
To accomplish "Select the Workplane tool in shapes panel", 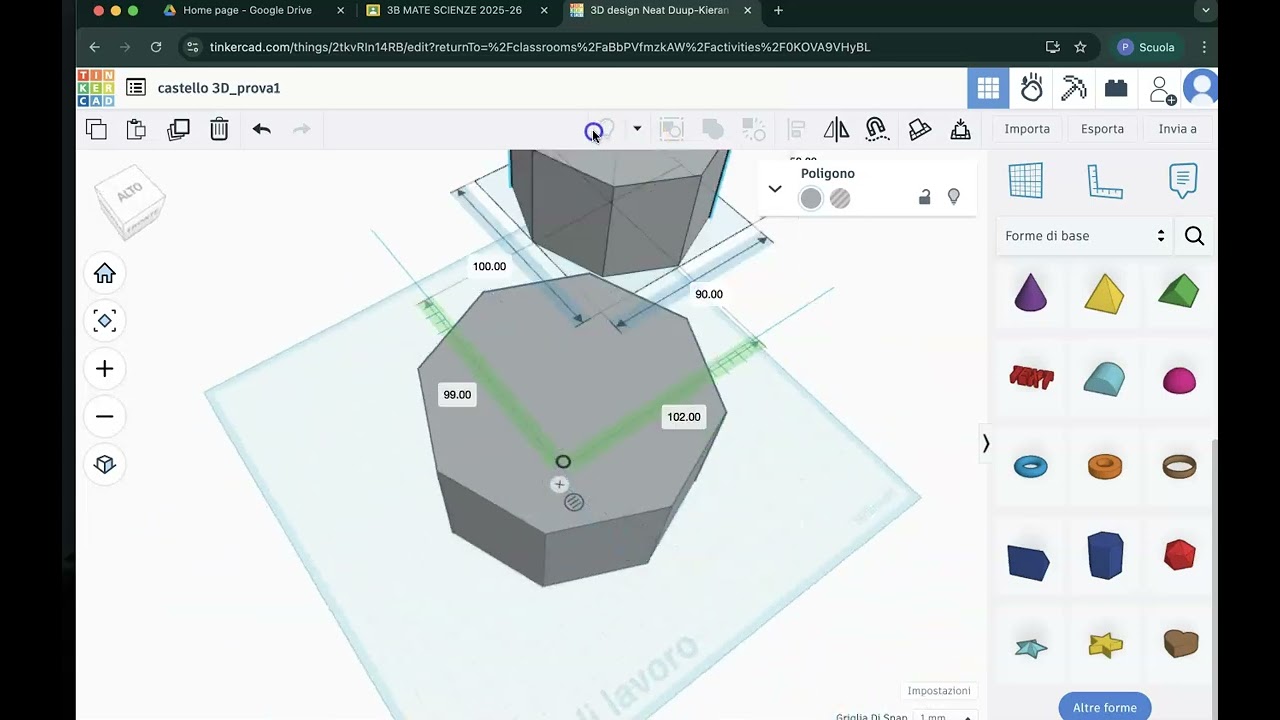I will point(1026,181).
